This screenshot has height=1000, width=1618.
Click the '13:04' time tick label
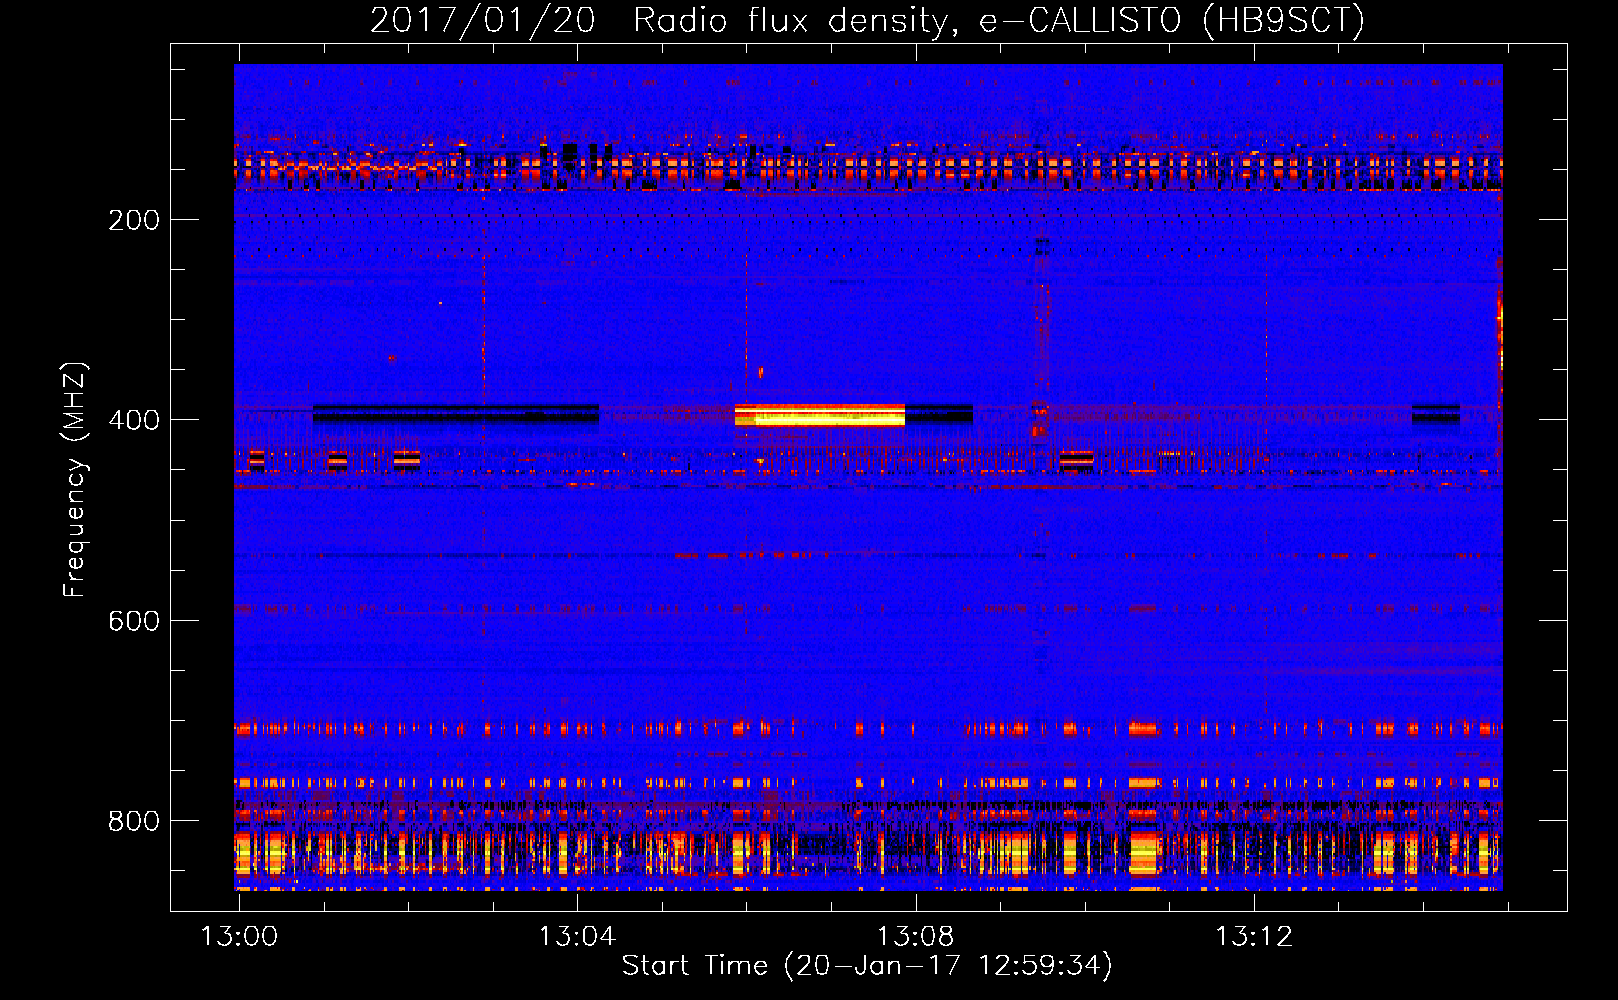[x=577, y=937]
